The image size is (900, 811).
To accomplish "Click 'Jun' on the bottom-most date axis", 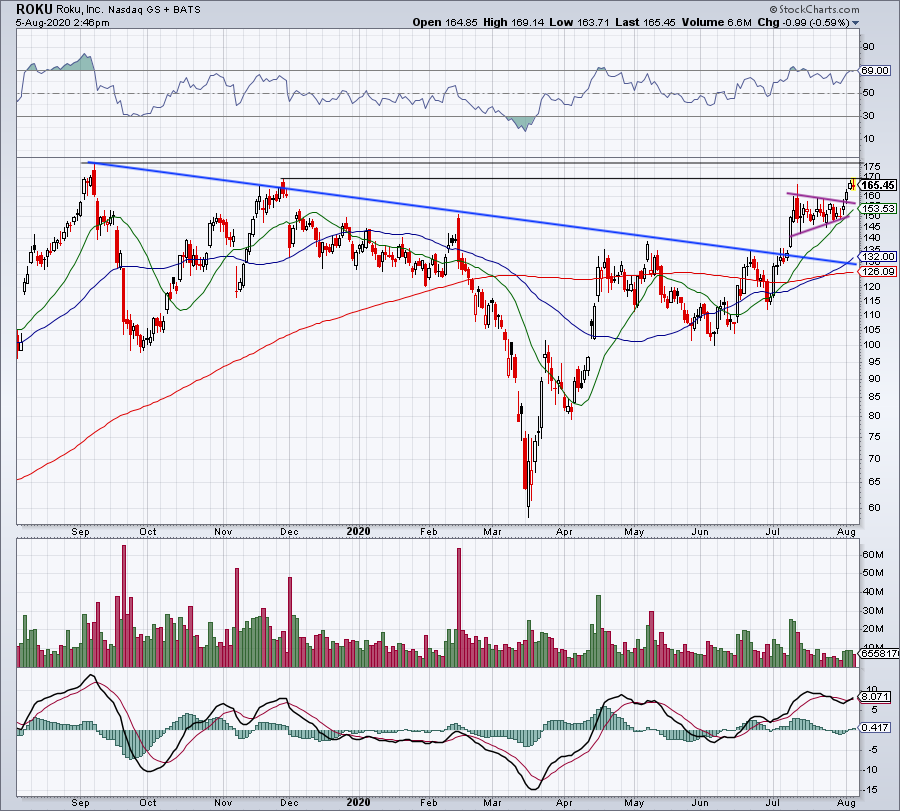I will click(x=699, y=802).
